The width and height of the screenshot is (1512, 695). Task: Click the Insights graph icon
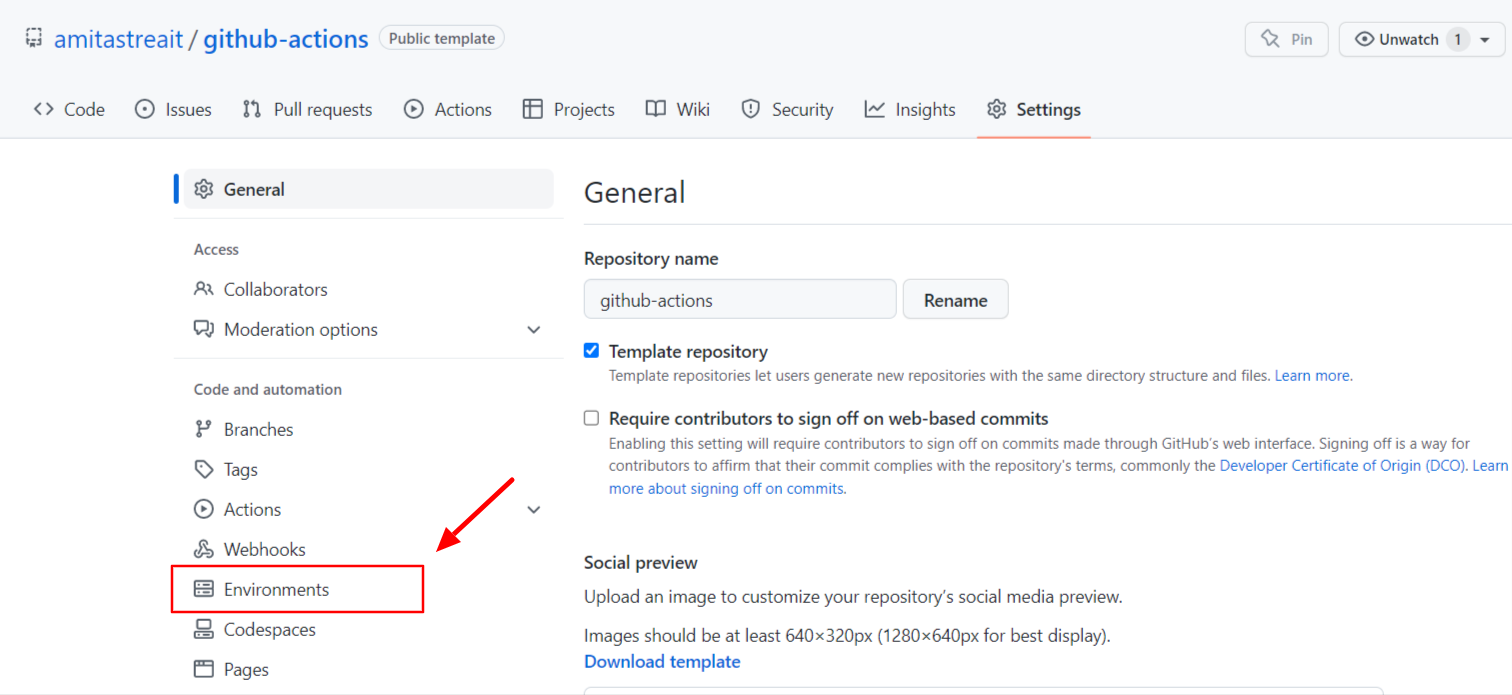click(873, 109)
